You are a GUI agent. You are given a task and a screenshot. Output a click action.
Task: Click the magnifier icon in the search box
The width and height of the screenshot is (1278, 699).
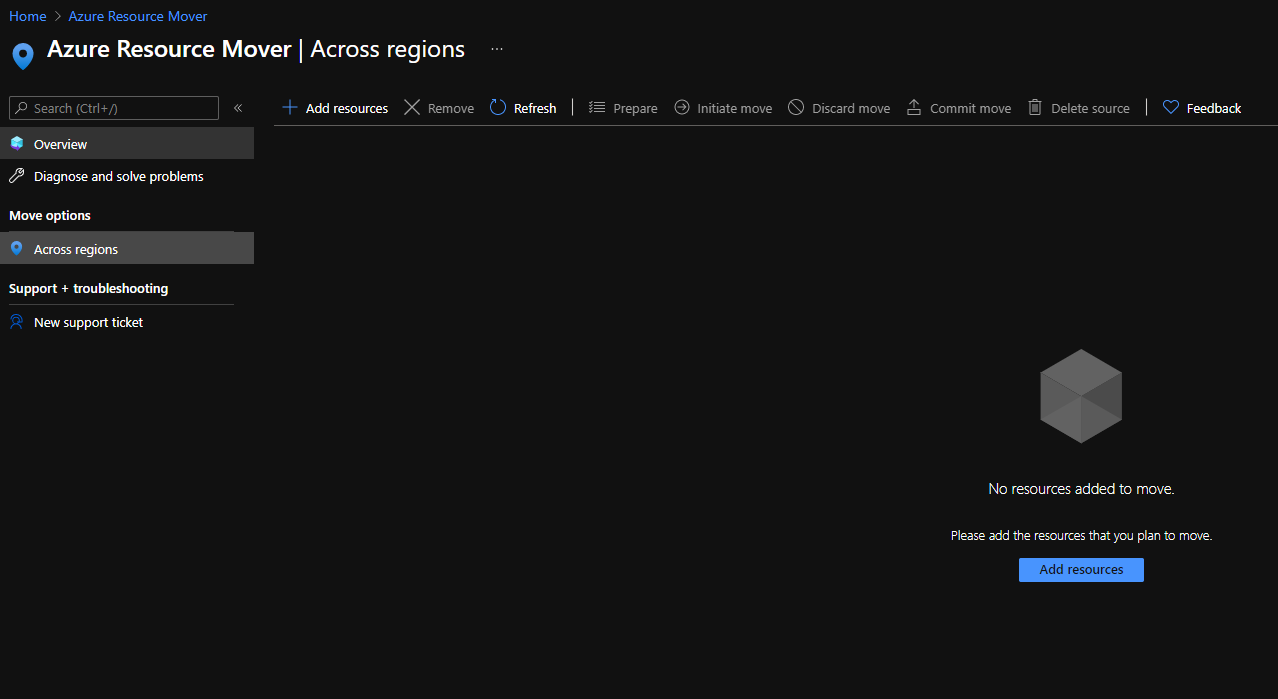click(x=22, y=108)
